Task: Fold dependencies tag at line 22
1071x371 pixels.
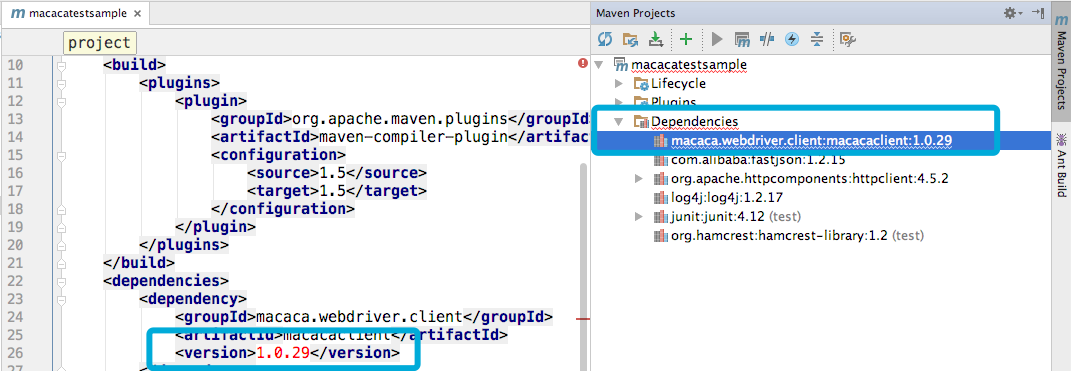Action: coord(61,281)
